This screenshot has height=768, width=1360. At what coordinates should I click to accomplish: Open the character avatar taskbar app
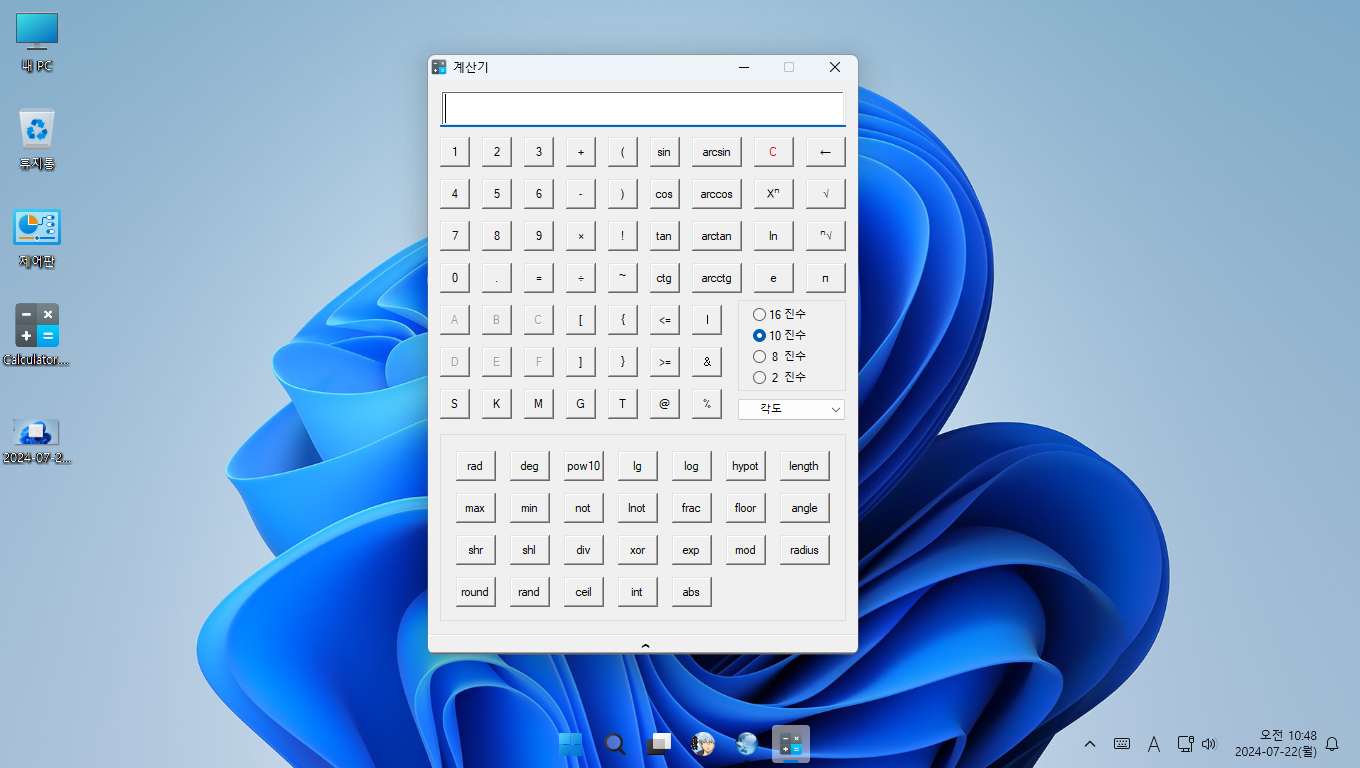(703, 744)
